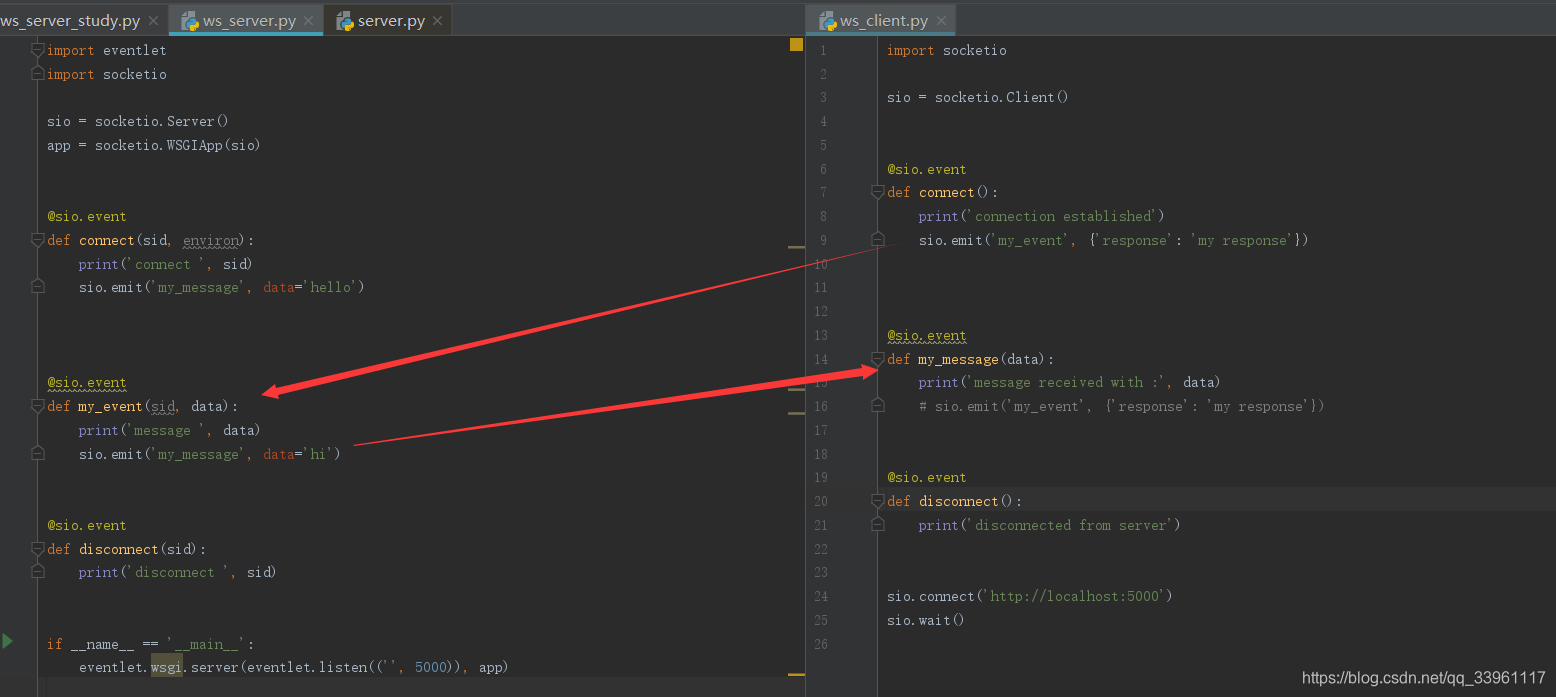1556x697 pixels.
Task: Place cursor on 'sio.wait()' line
Action: coord(926,620)
